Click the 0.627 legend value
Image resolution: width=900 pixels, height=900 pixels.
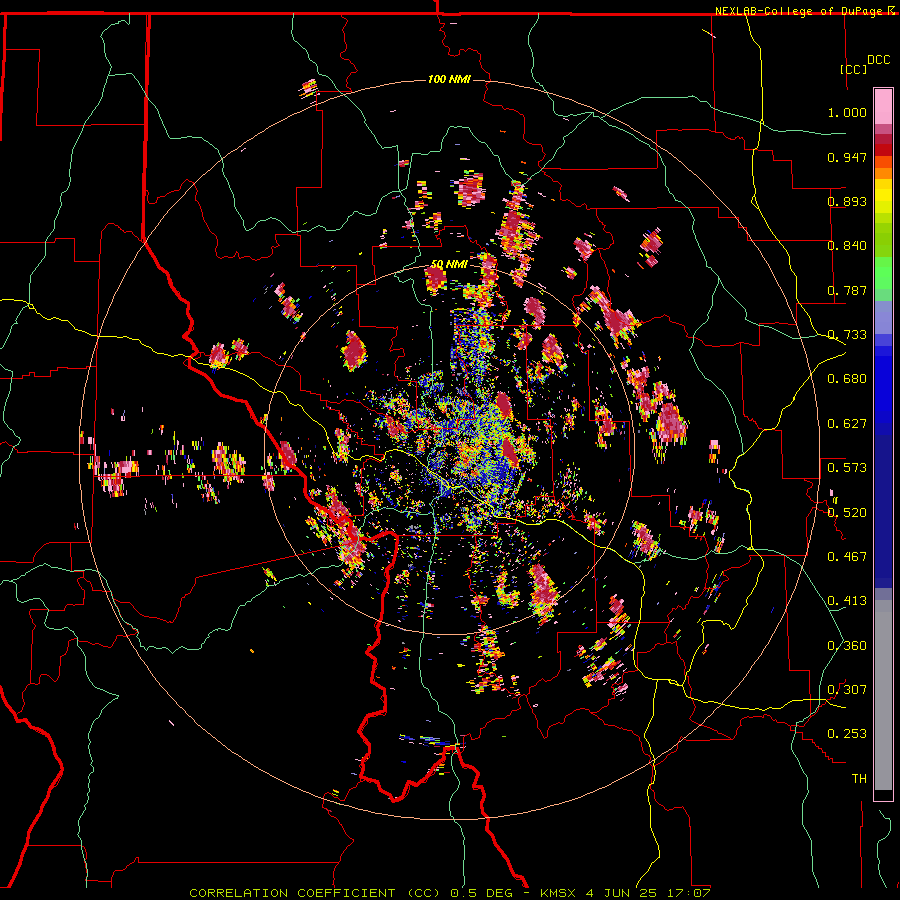point(847,424)
